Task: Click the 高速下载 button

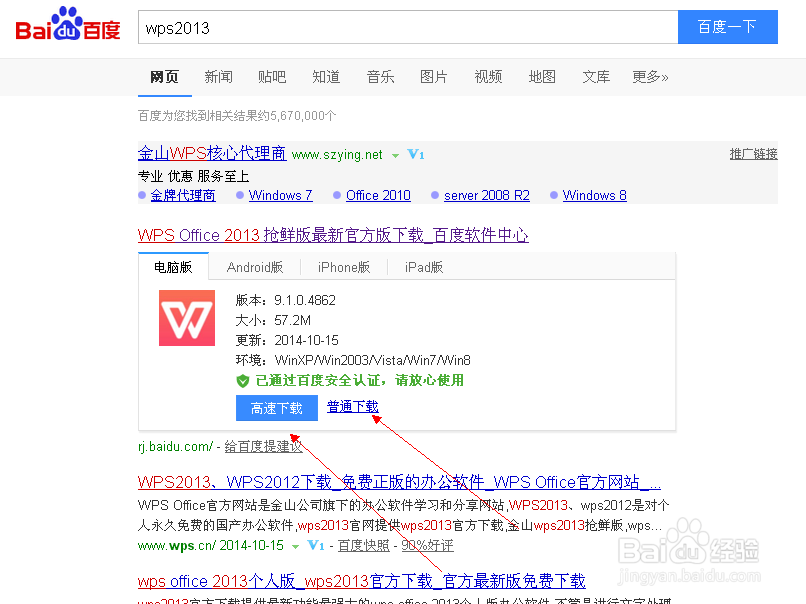Action: click(277, 408)
